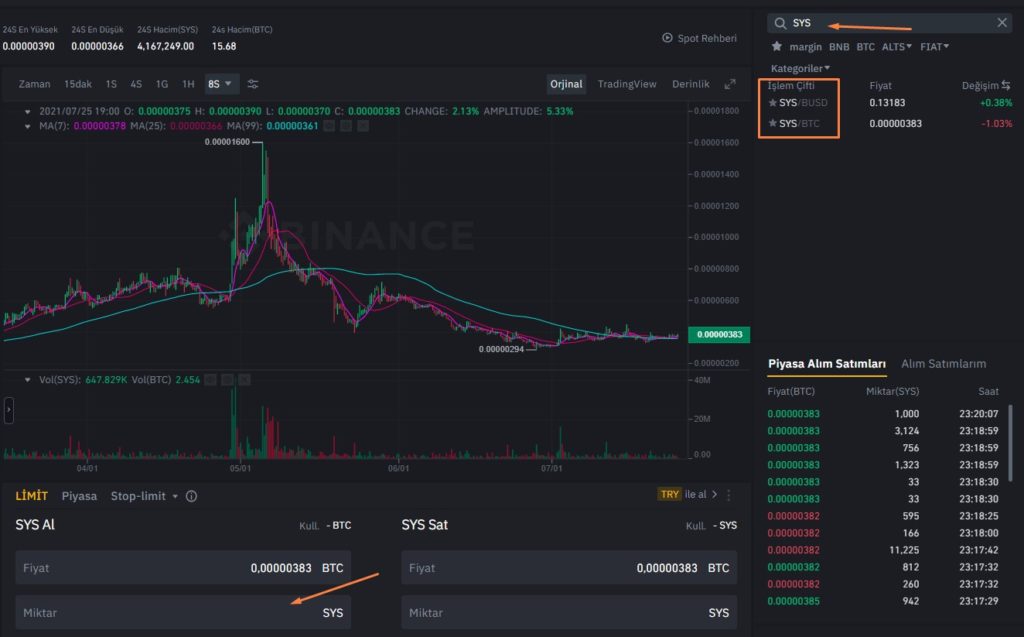
Task: Select the Piyasa order tab
Action: pos(79,497)
